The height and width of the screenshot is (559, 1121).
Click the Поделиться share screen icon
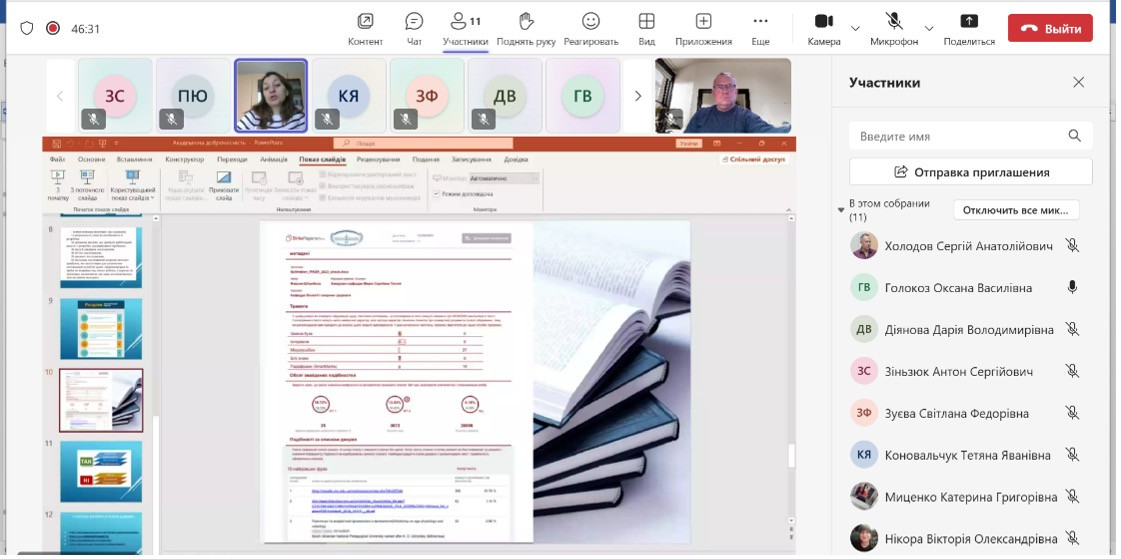(x=969, y=21)
